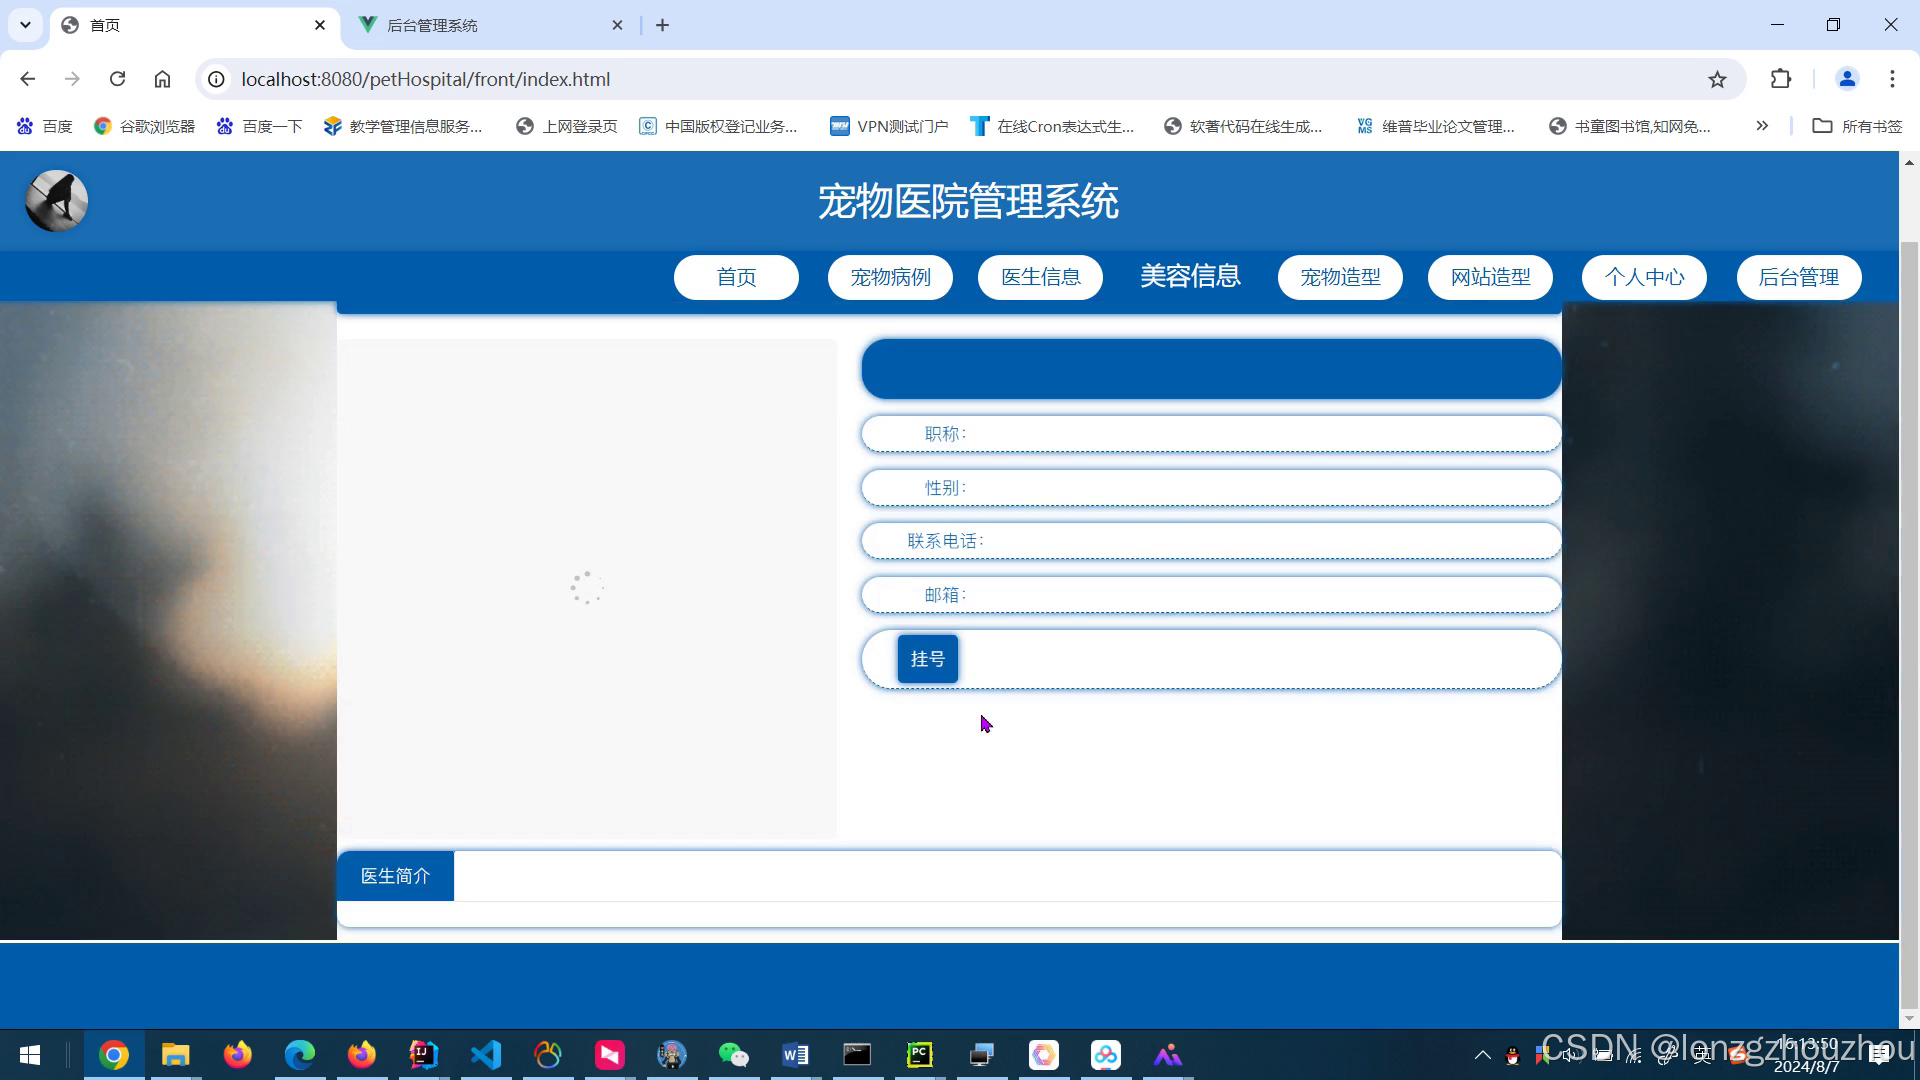Click the 挂号 button
This screenshot has height=1080, width=1920.
927,659
